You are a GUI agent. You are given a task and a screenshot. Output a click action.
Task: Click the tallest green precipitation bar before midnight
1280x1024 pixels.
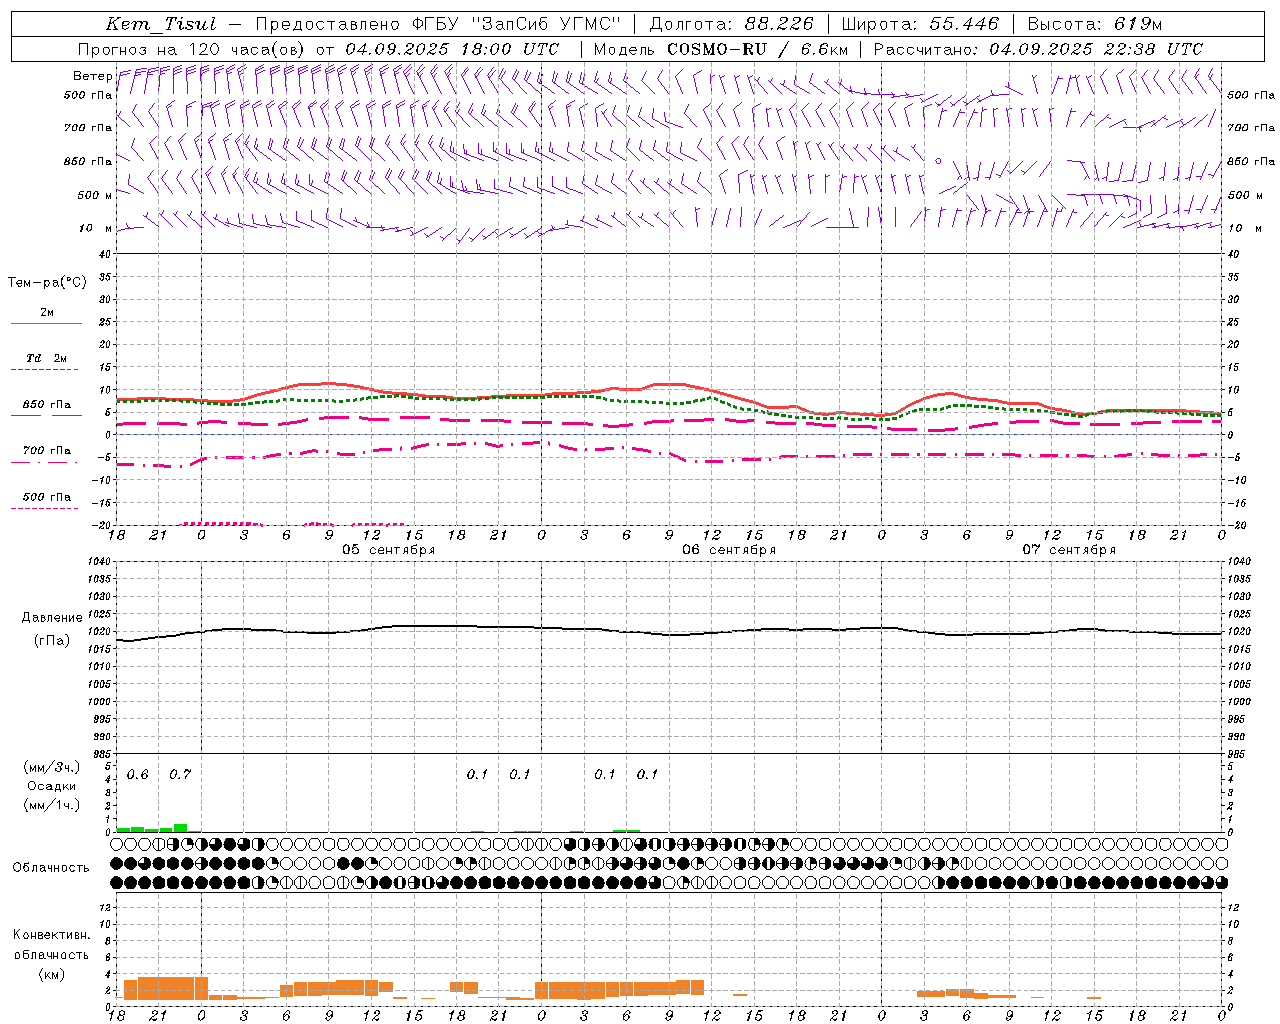pyautogui.click(x=180, y=828)
